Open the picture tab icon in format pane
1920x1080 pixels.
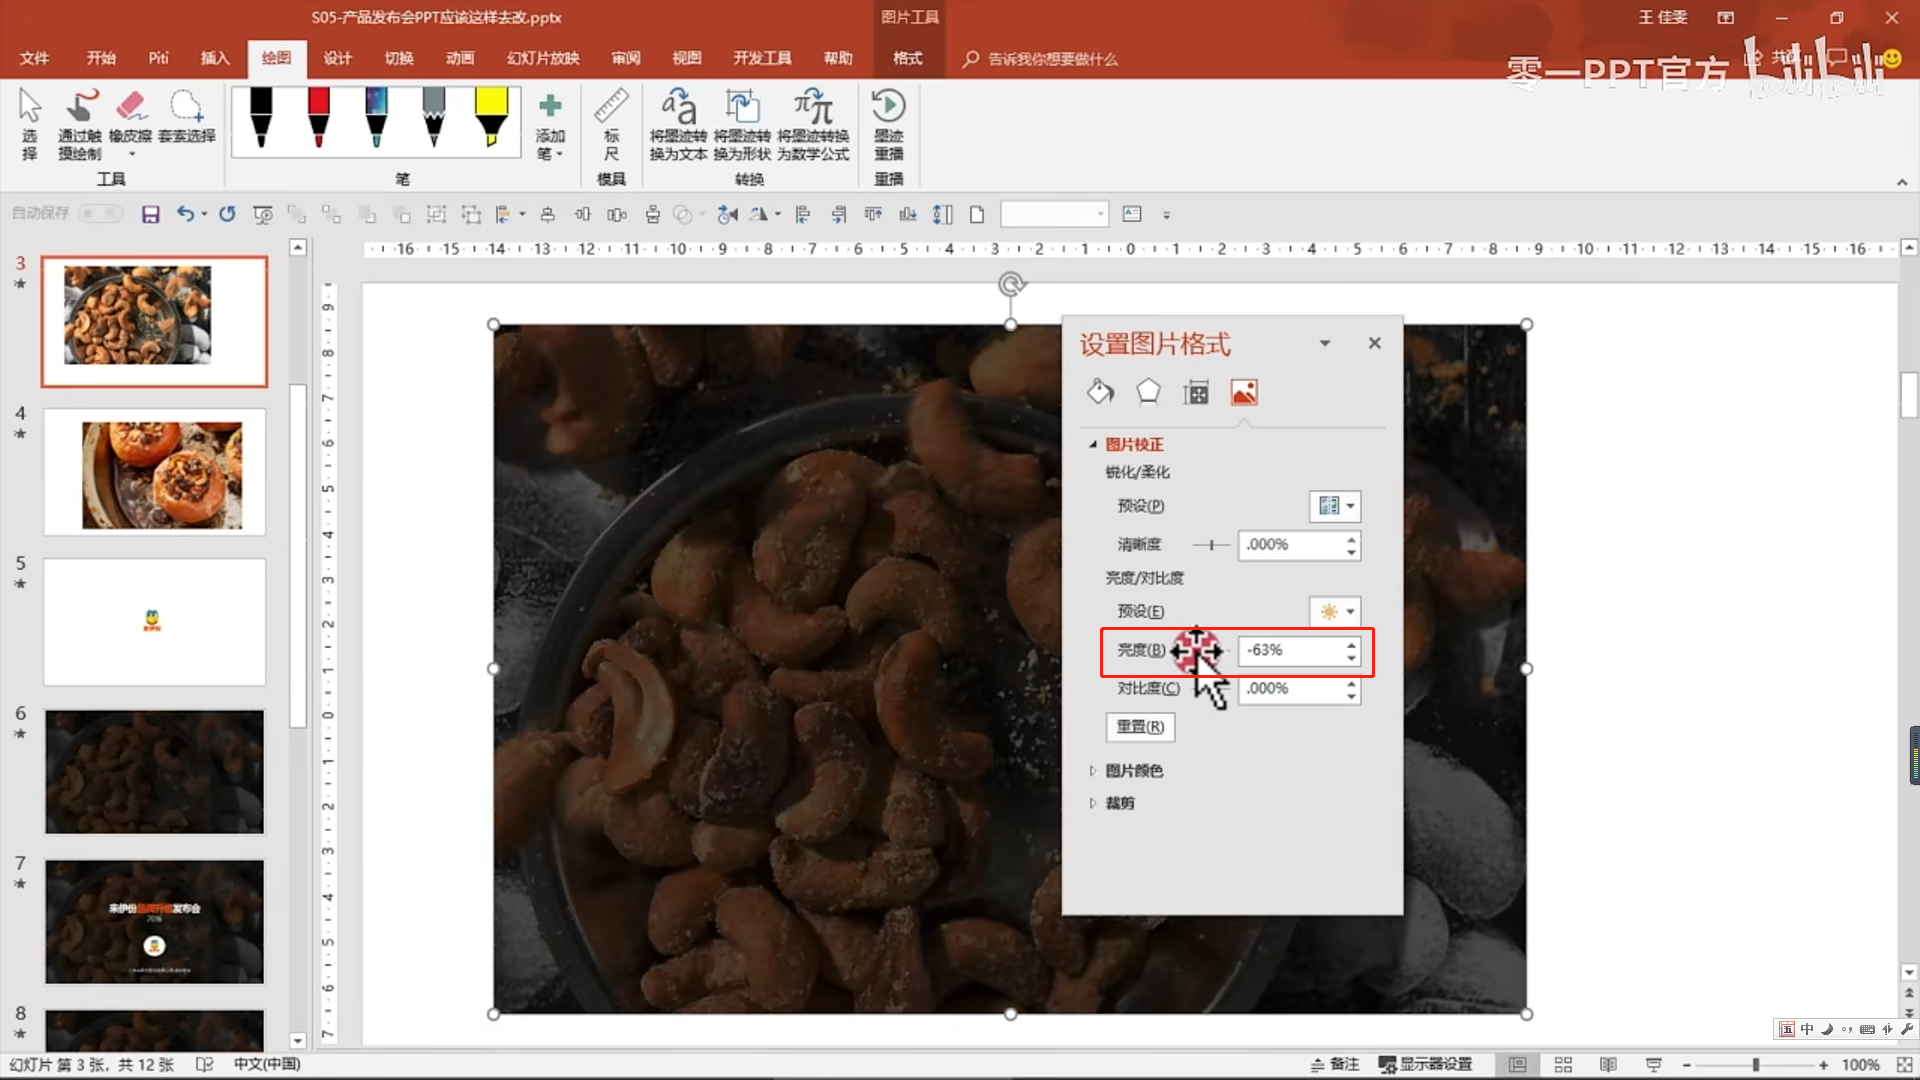[1244, 392]
